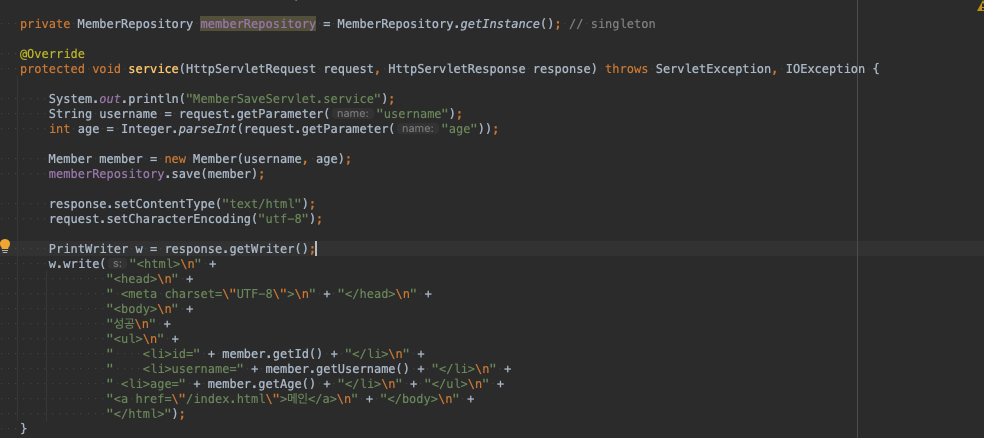This screenshot has width=984, height=438.
Task: Click the protected keyword before void service
Action: [x=52, y=68]
